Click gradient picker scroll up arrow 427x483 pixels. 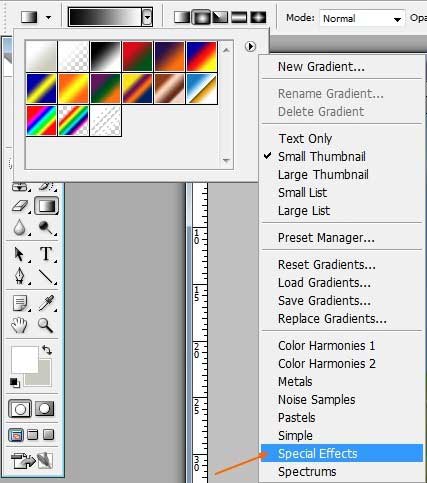click(x=226, y=50)
